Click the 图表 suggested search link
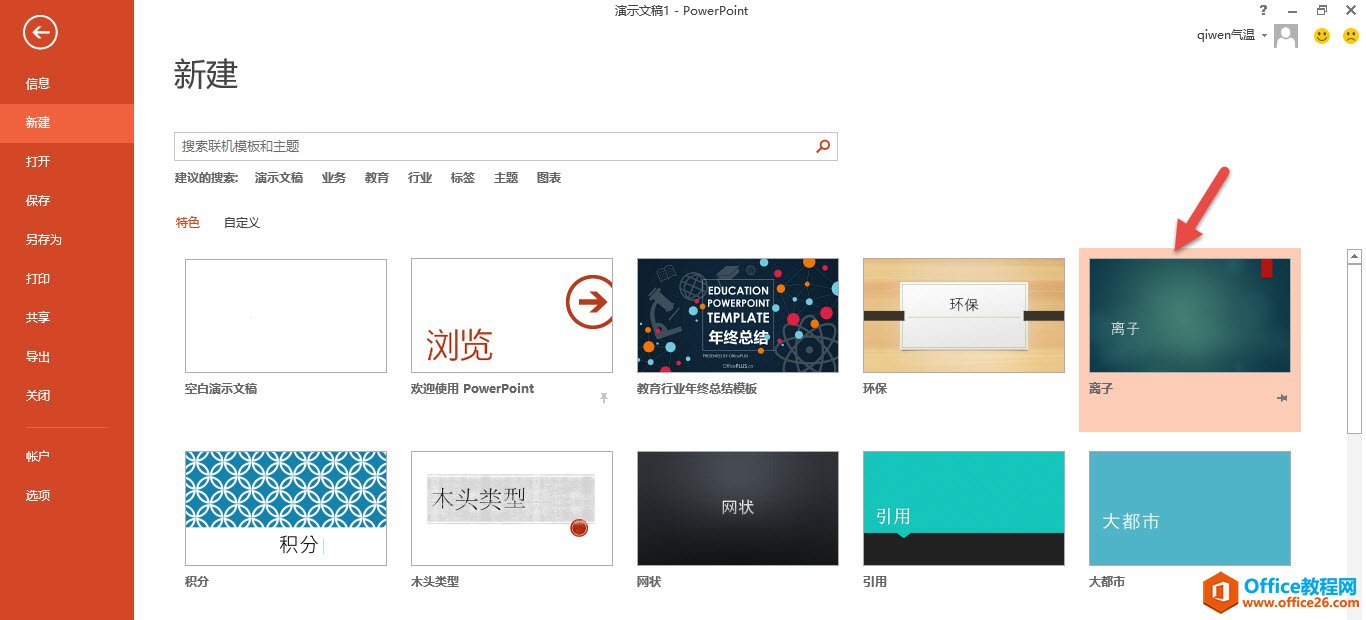The width and height of the screenshot is (1366, 620). tap(549, 178)
